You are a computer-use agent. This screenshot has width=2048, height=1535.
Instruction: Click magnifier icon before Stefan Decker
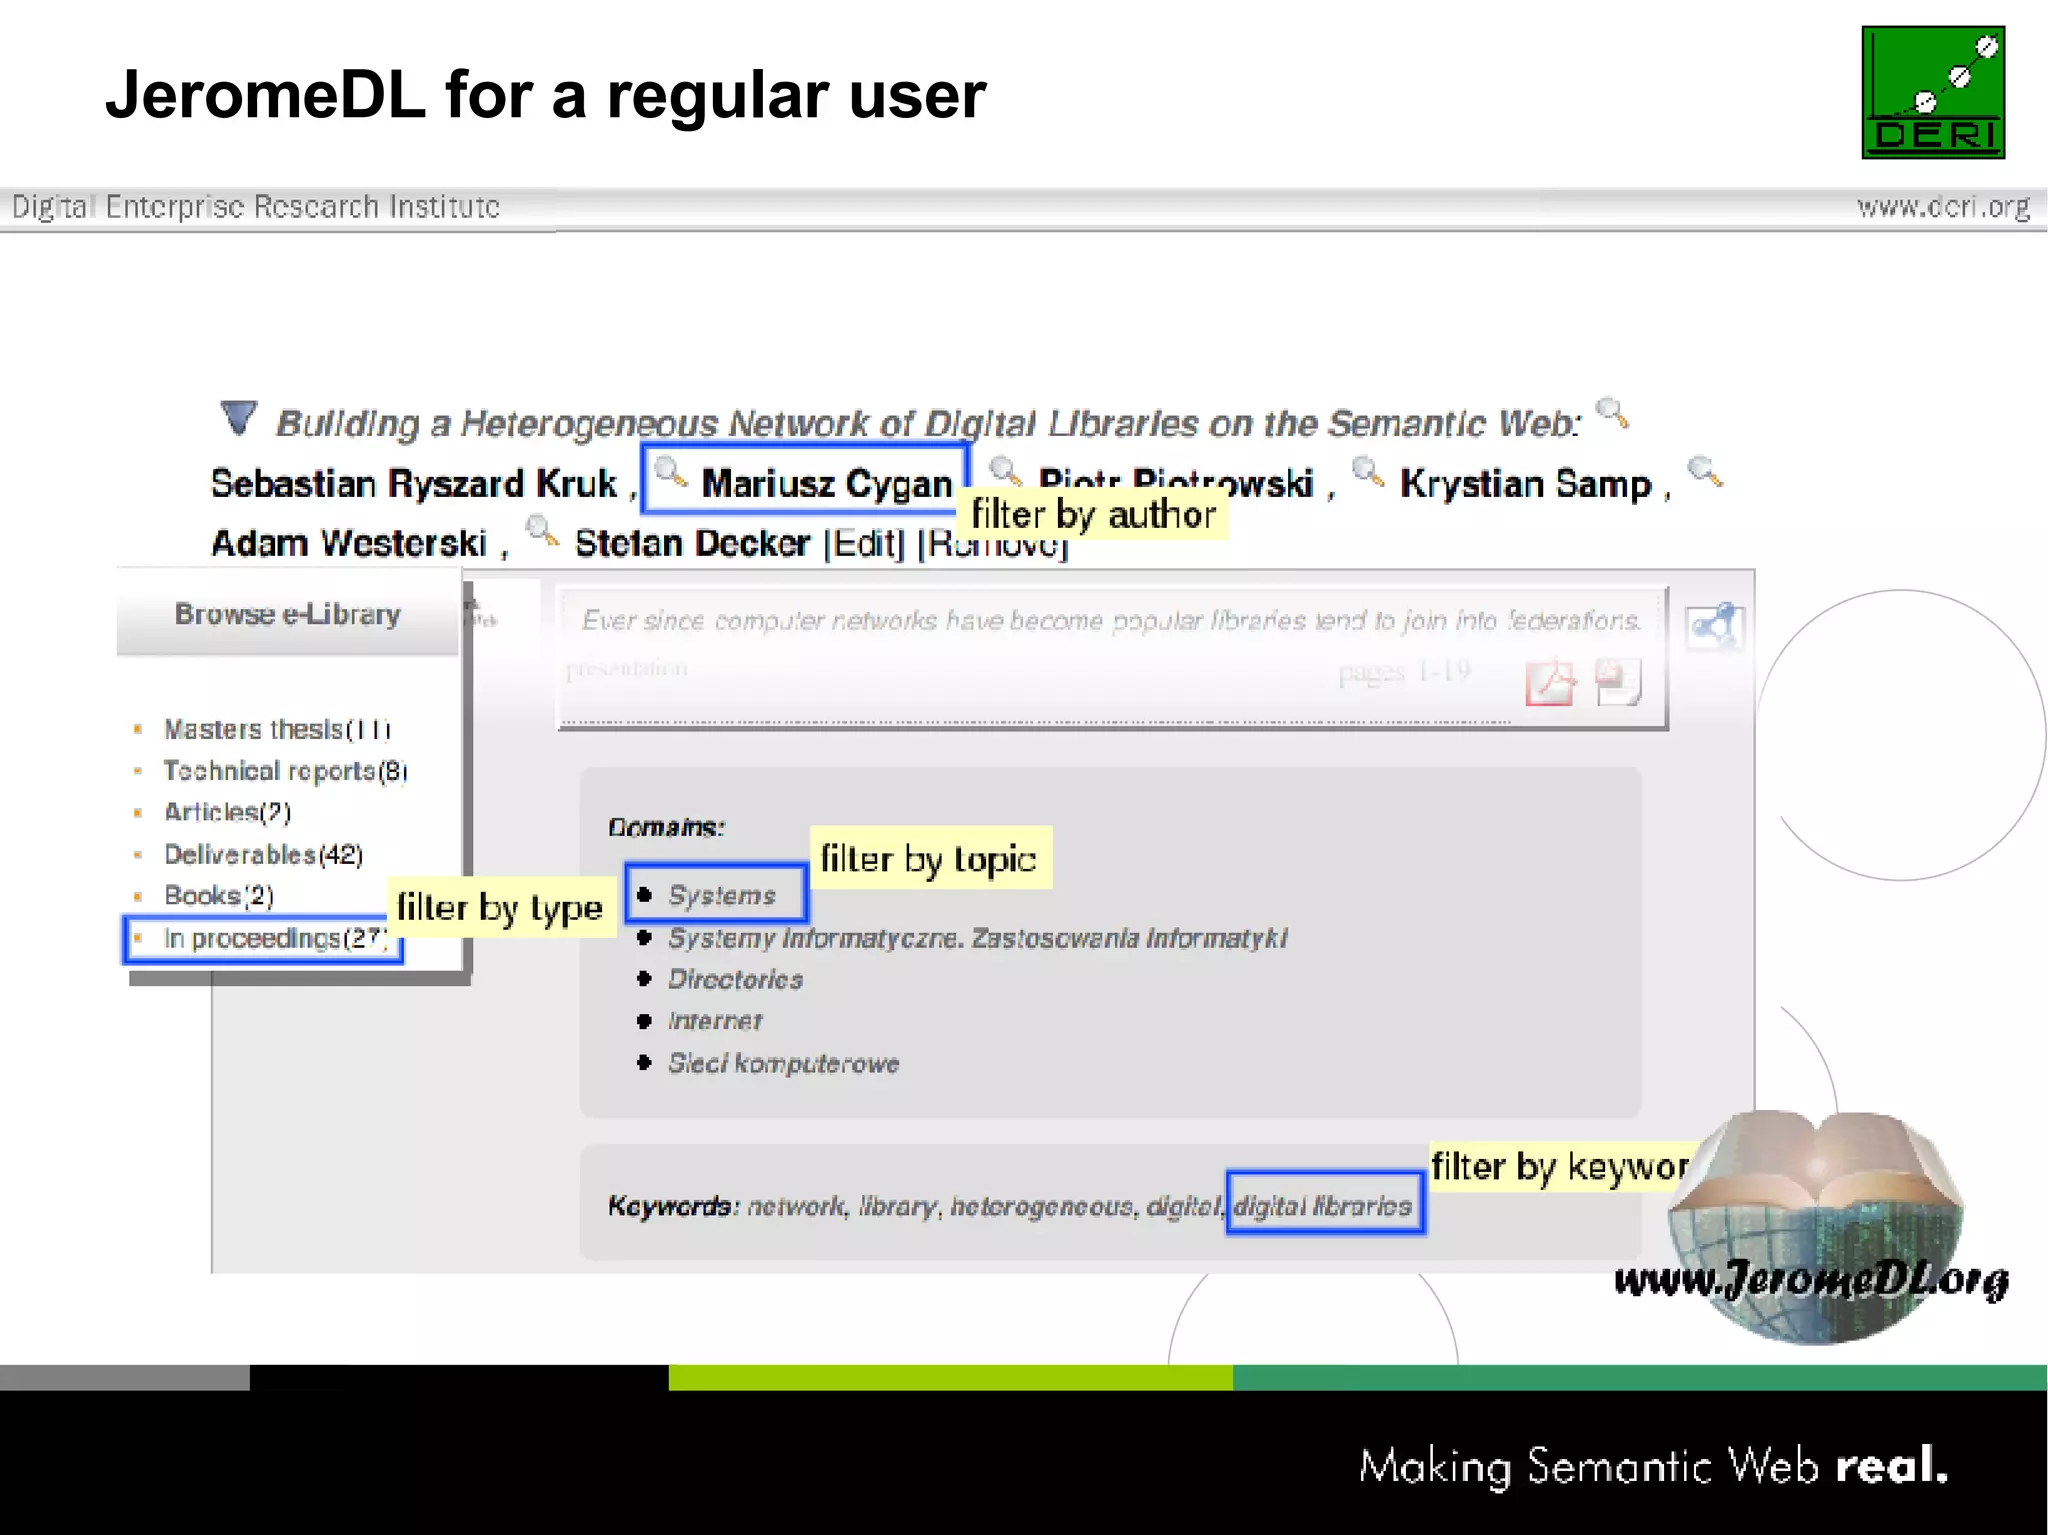[x=541, y=531]
